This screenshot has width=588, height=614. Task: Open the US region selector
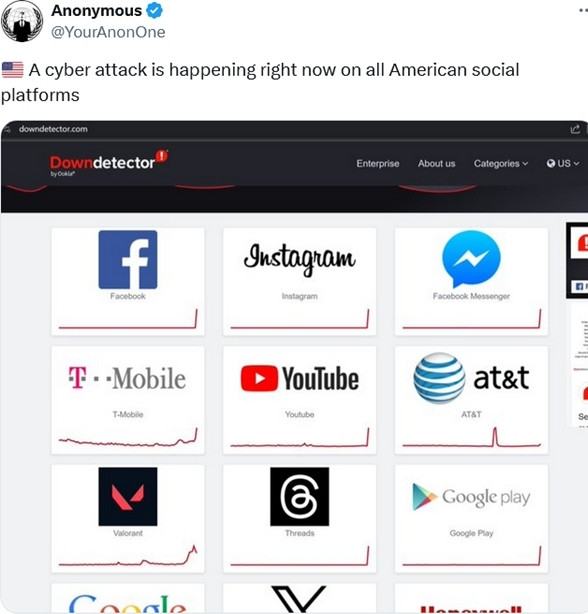tap(563, 163)
